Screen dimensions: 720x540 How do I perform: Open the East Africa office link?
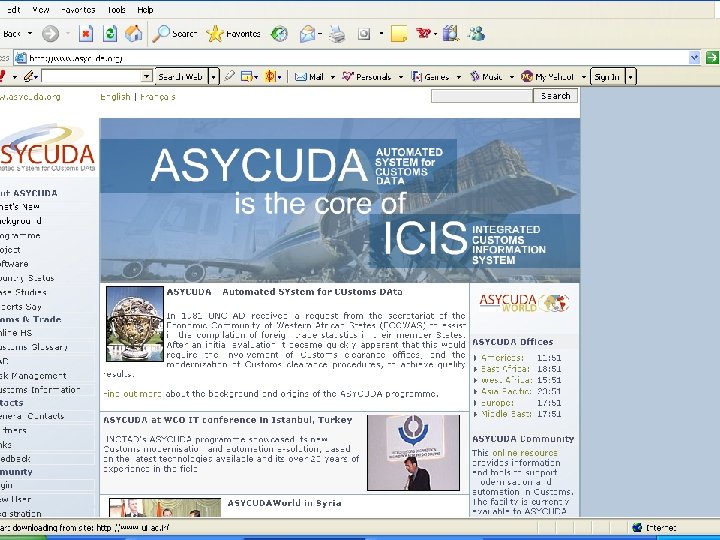coord(505,369)
